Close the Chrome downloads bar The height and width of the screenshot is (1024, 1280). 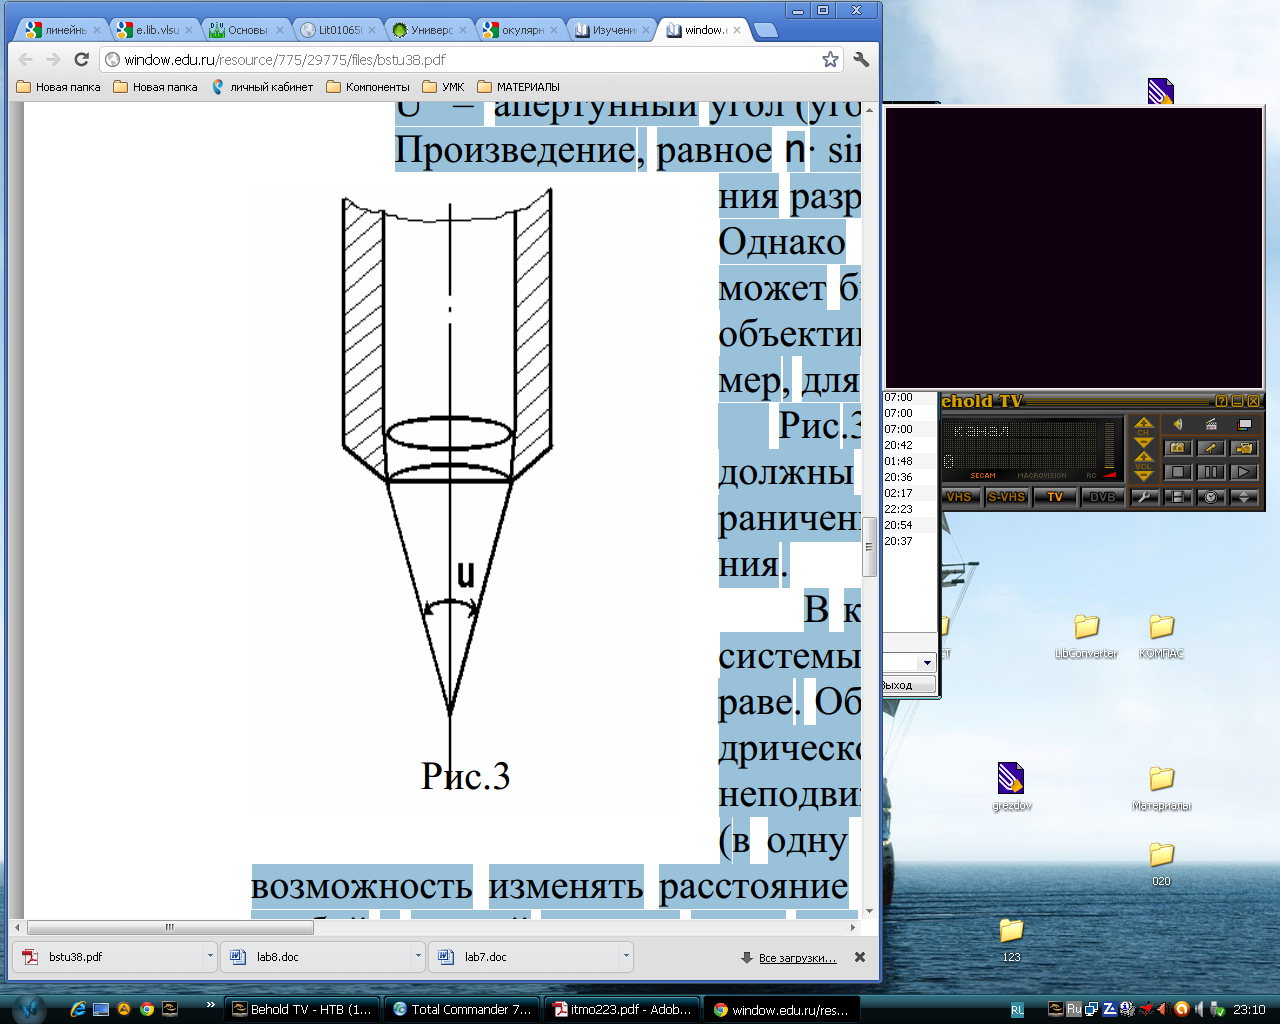tap(860, 957)
